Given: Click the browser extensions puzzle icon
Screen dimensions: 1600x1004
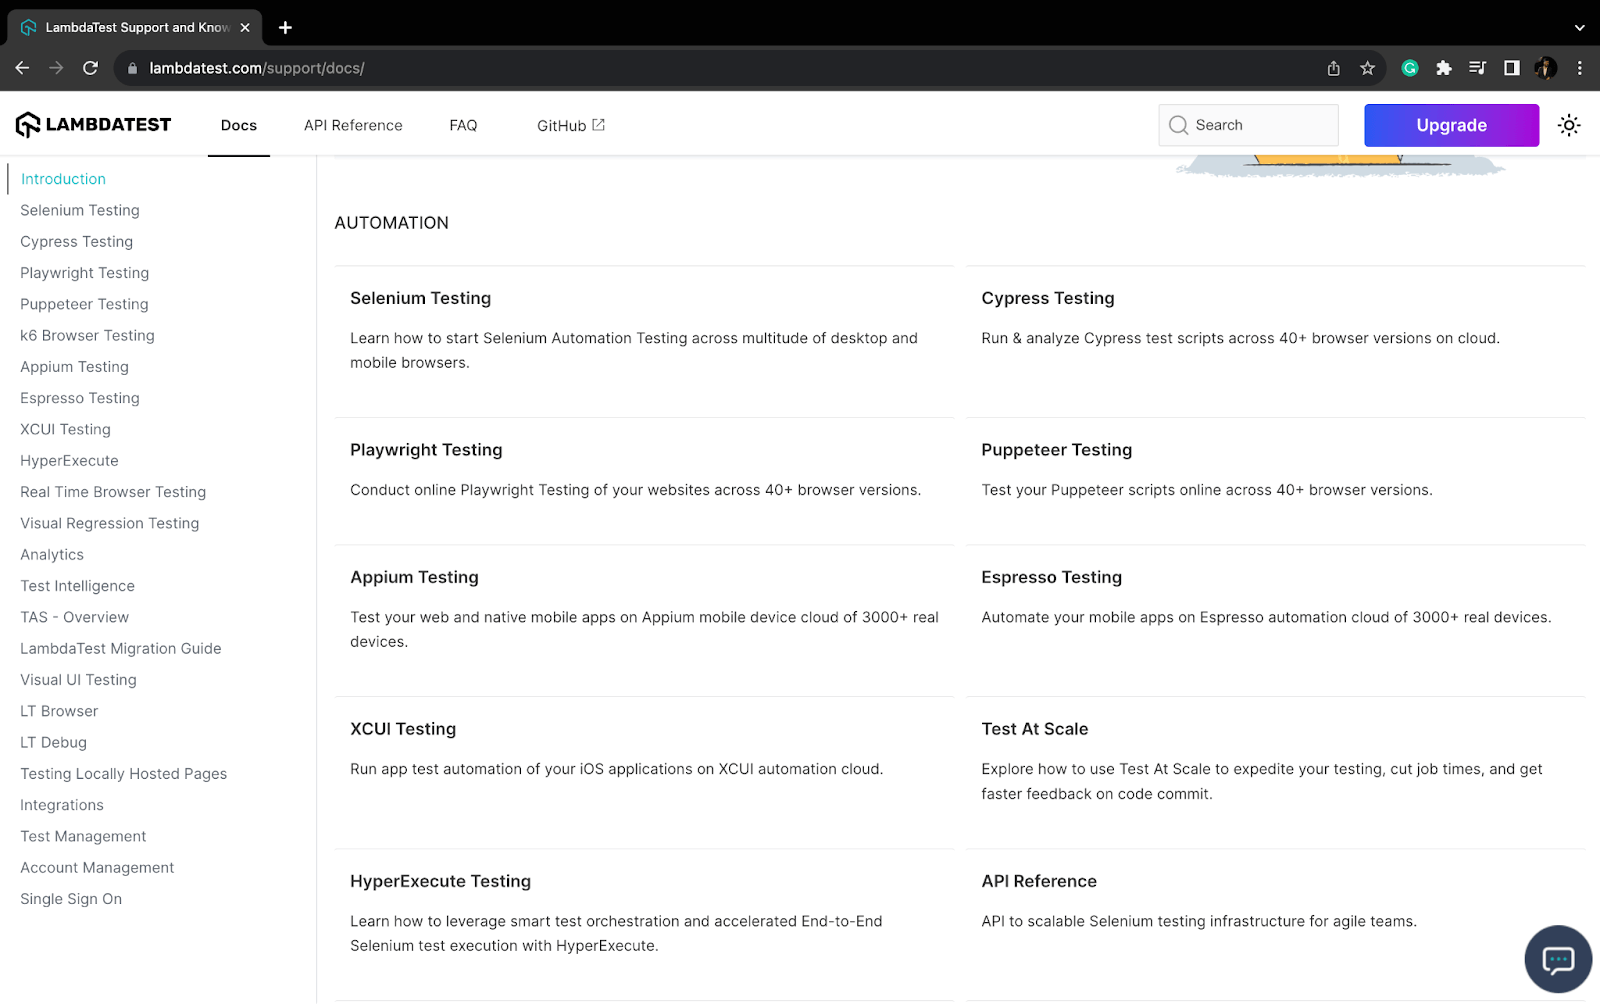Looking at the screenshot, I should (x=1443, y=68).
